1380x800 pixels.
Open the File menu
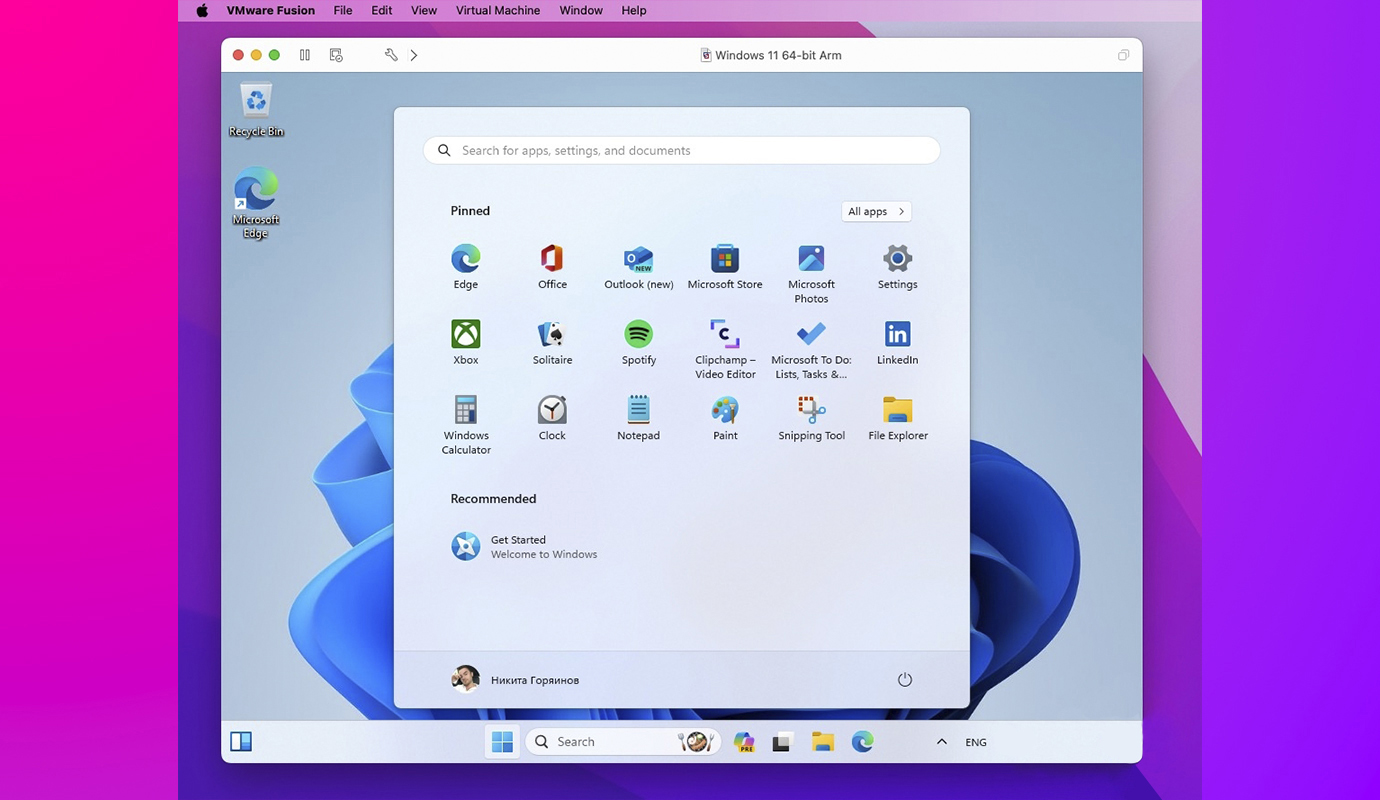click(343, 10)
